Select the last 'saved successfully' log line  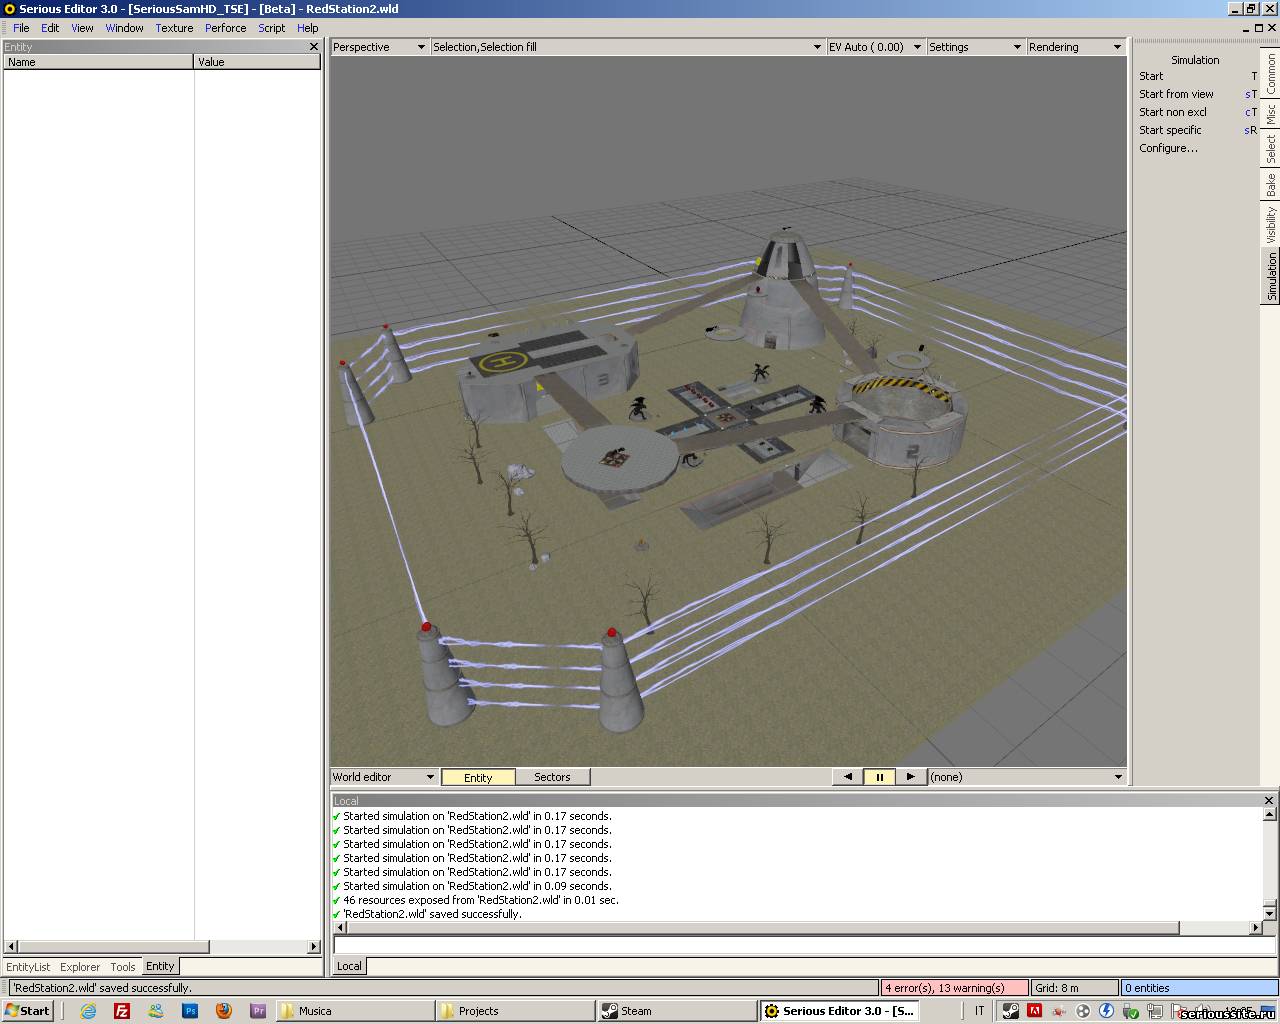click(432, 914)
